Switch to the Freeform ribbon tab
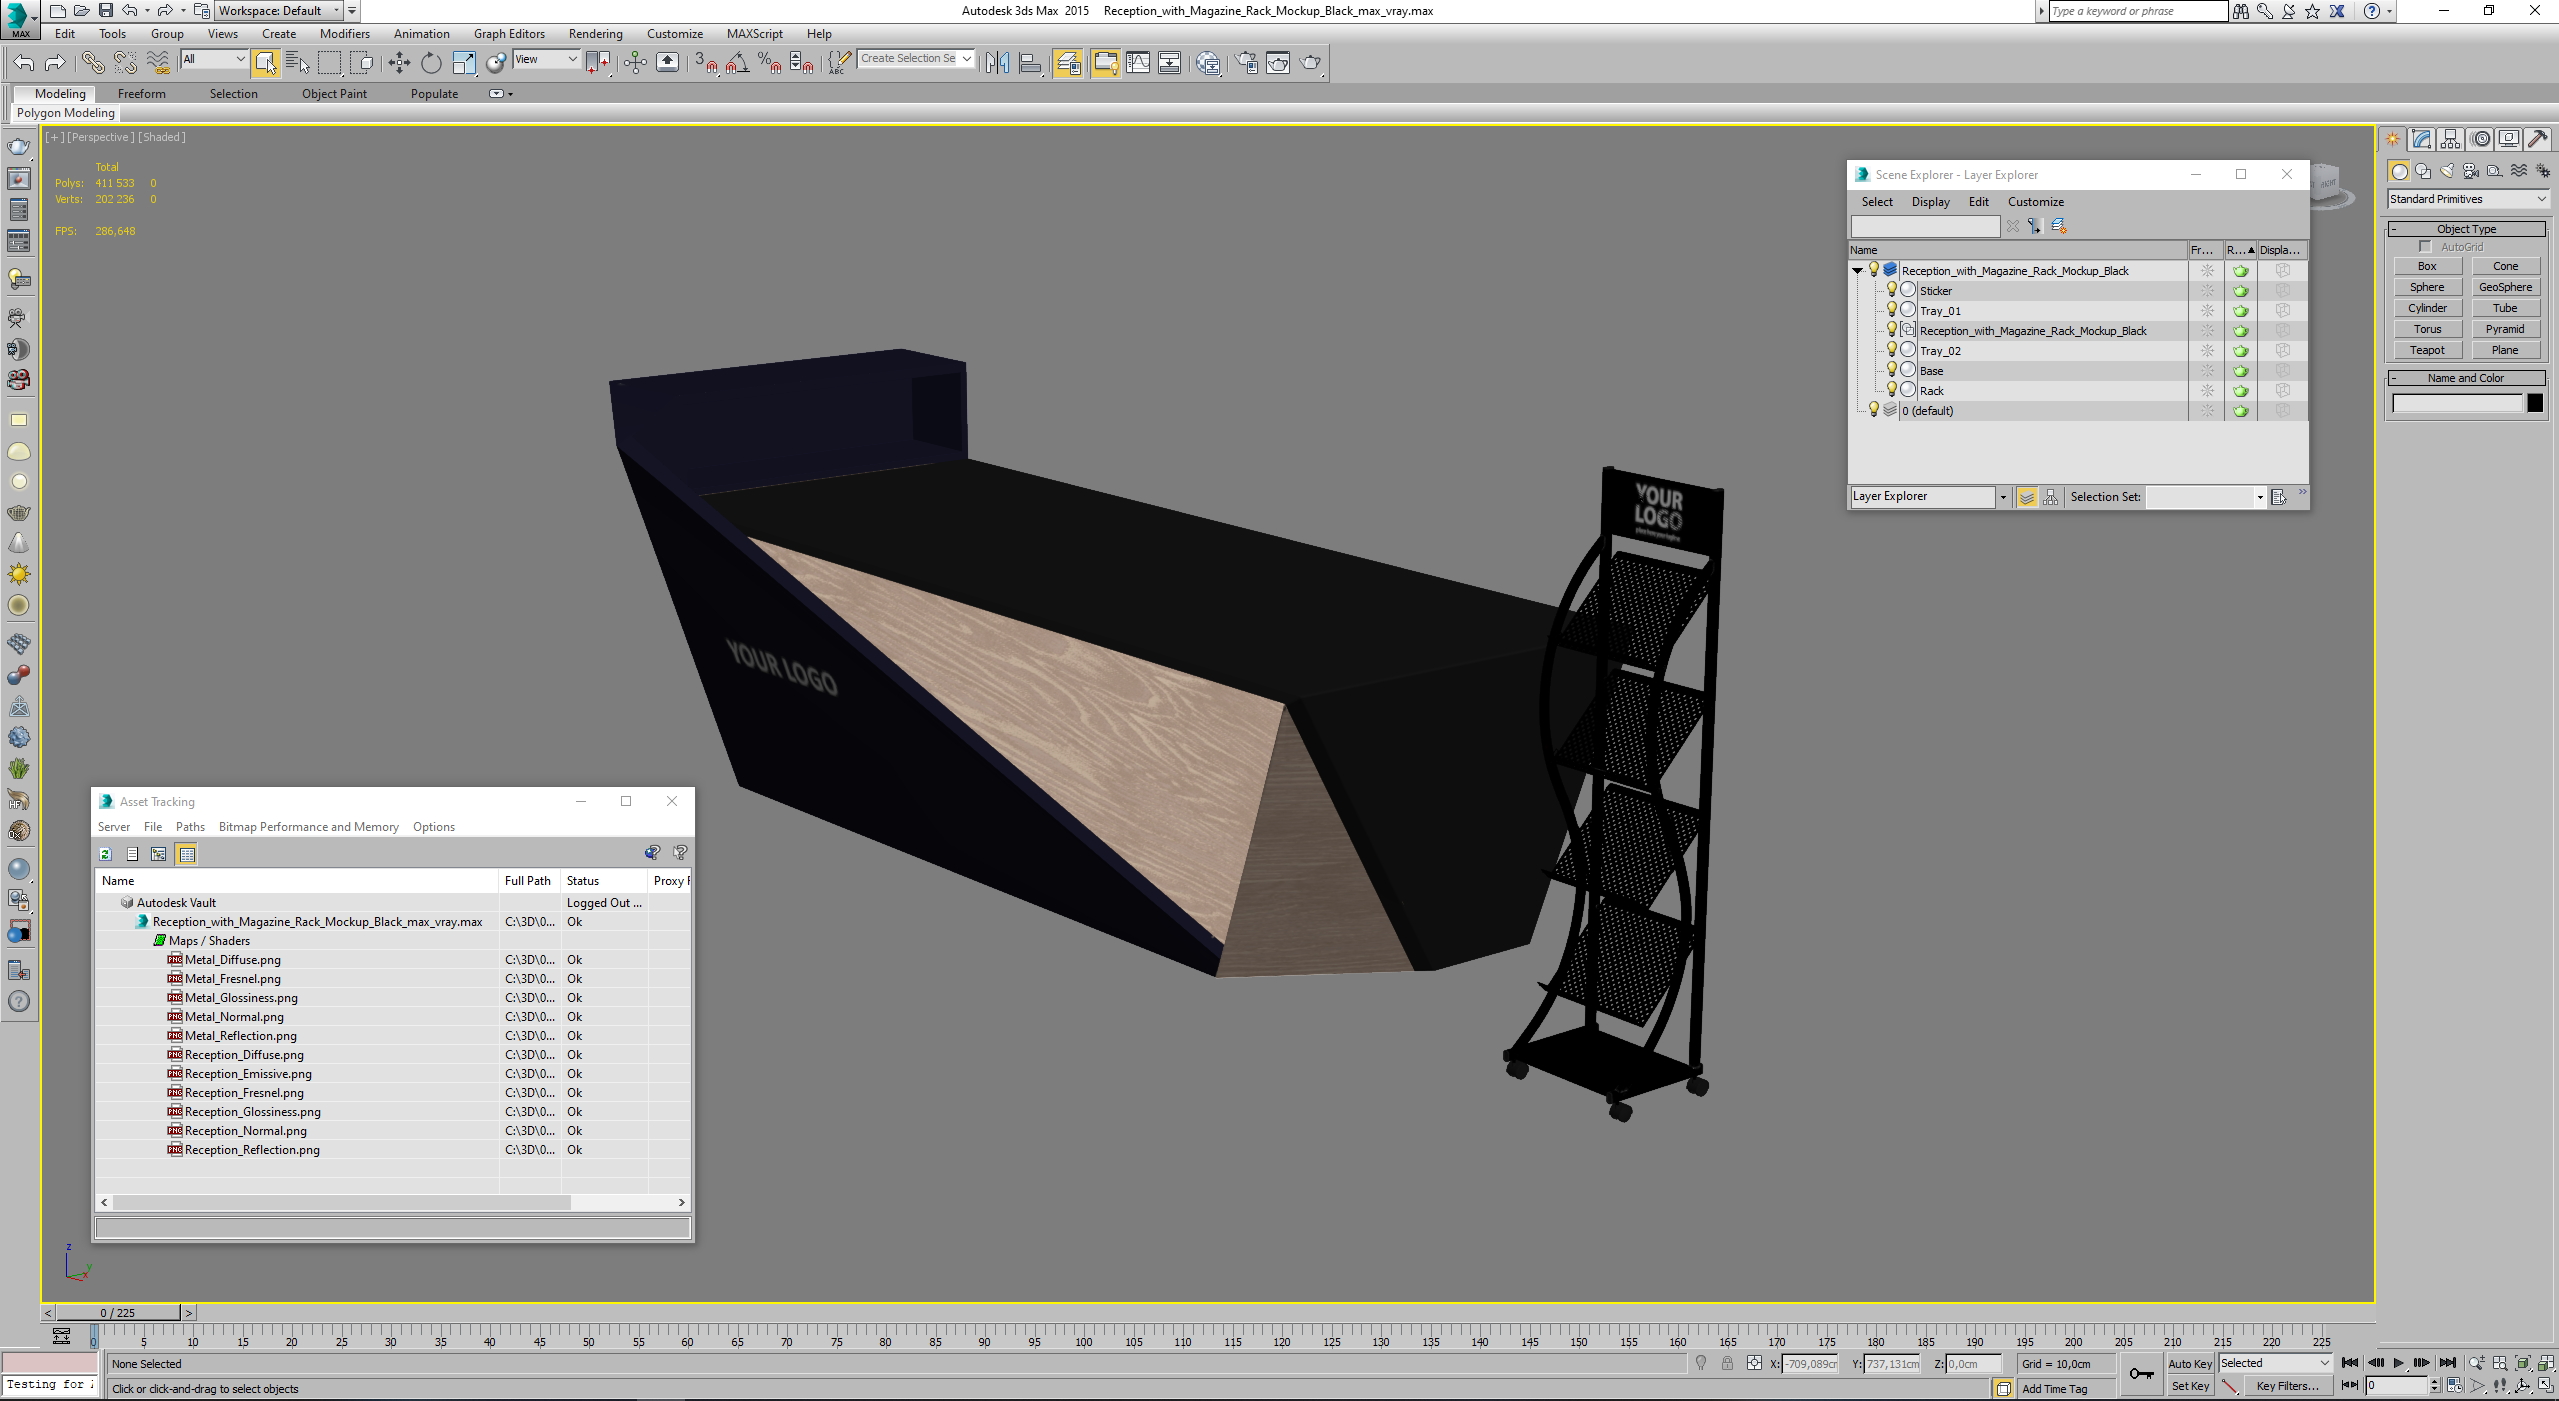The width and height of the screenshot is (2559, 1401). point(141,94)
